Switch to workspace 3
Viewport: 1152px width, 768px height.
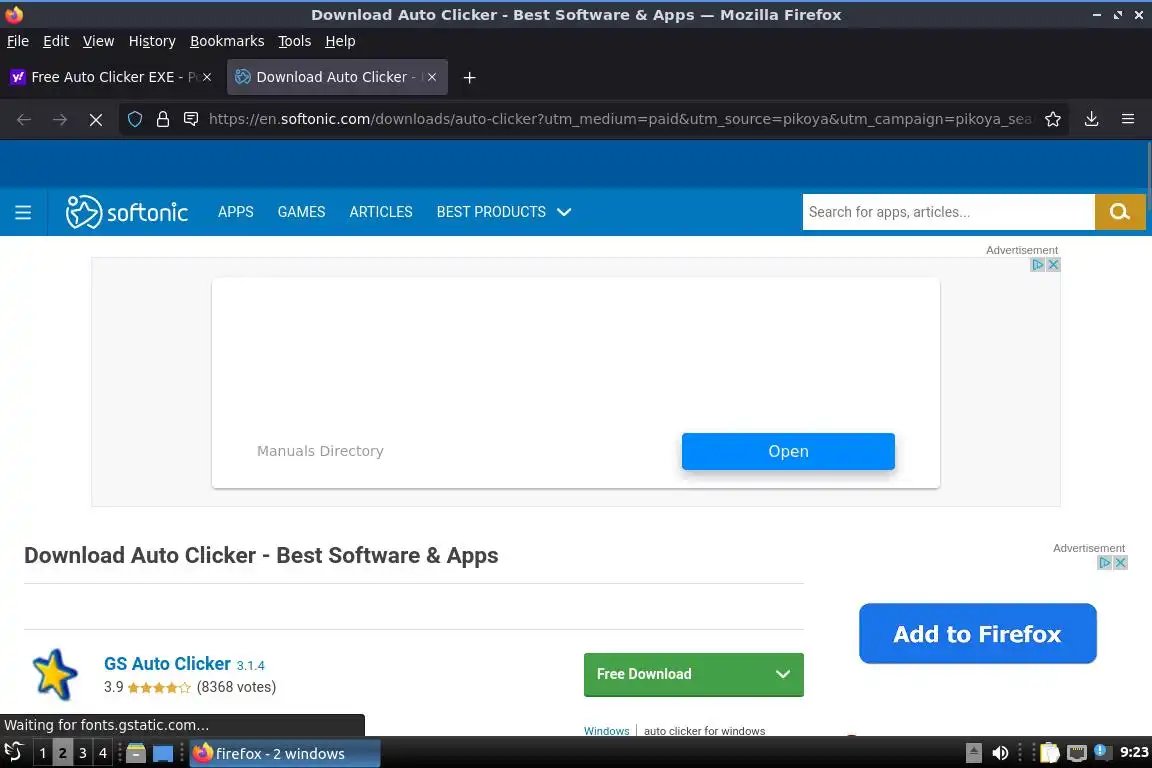tap(83, 753)
